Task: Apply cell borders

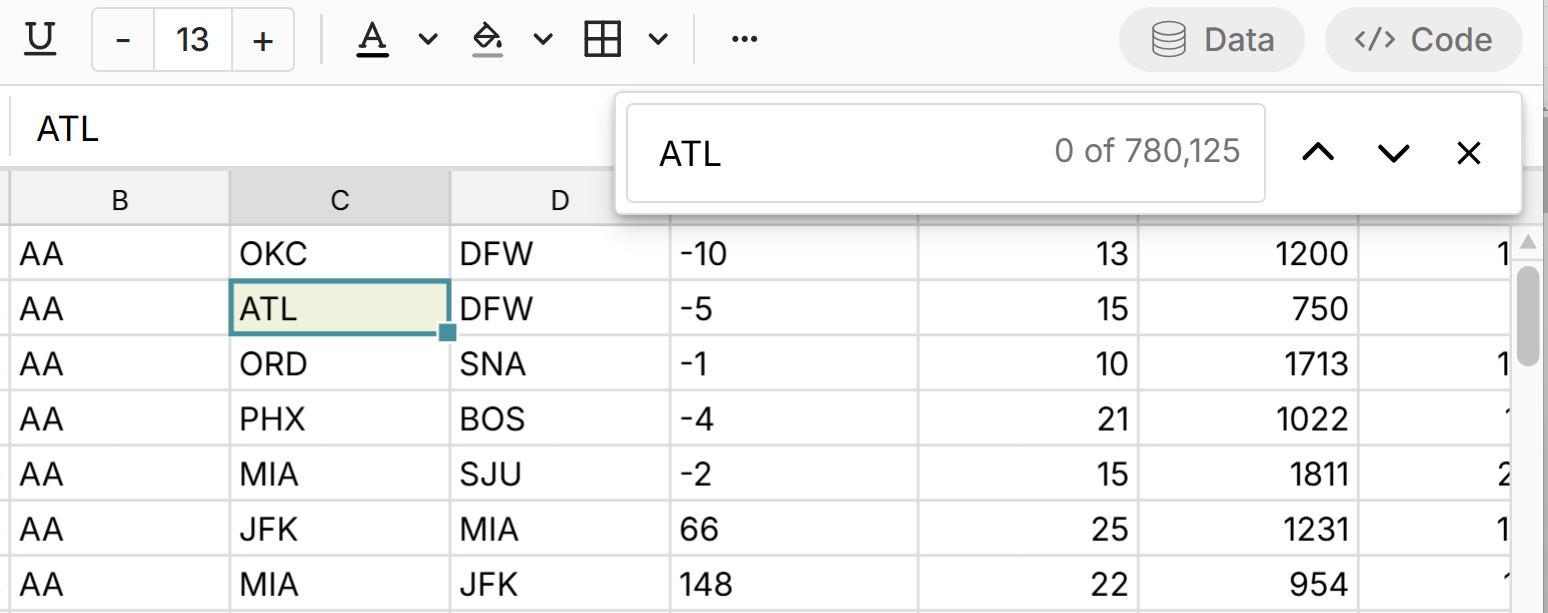Action: [x=603, y=38]
